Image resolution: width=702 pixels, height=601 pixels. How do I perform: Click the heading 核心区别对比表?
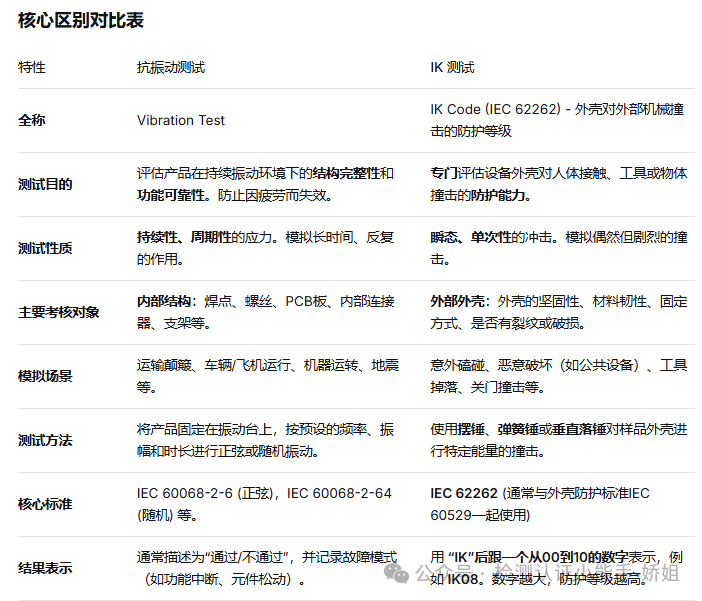81,21
